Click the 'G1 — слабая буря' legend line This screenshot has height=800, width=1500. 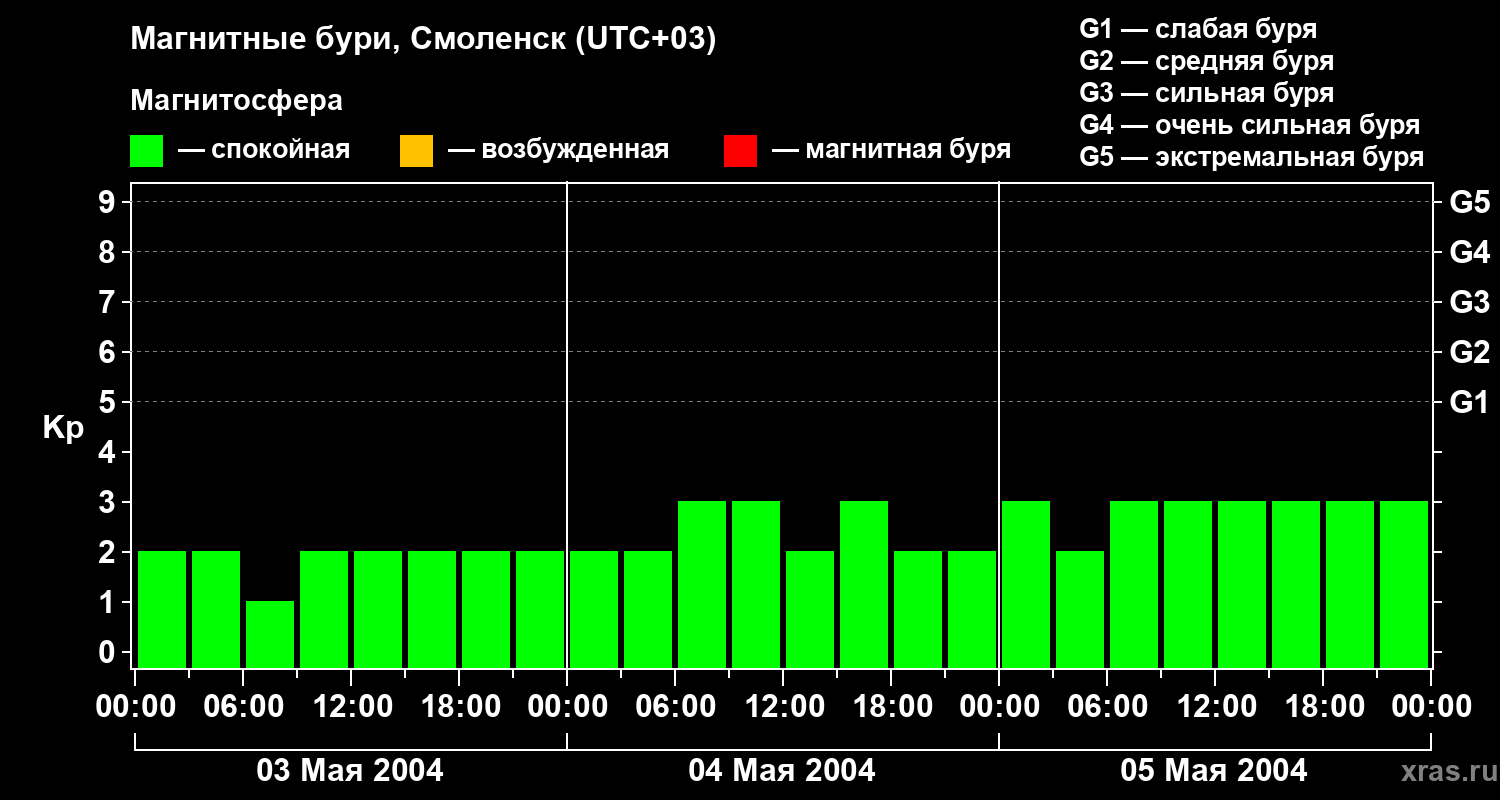coord(1198,29)
